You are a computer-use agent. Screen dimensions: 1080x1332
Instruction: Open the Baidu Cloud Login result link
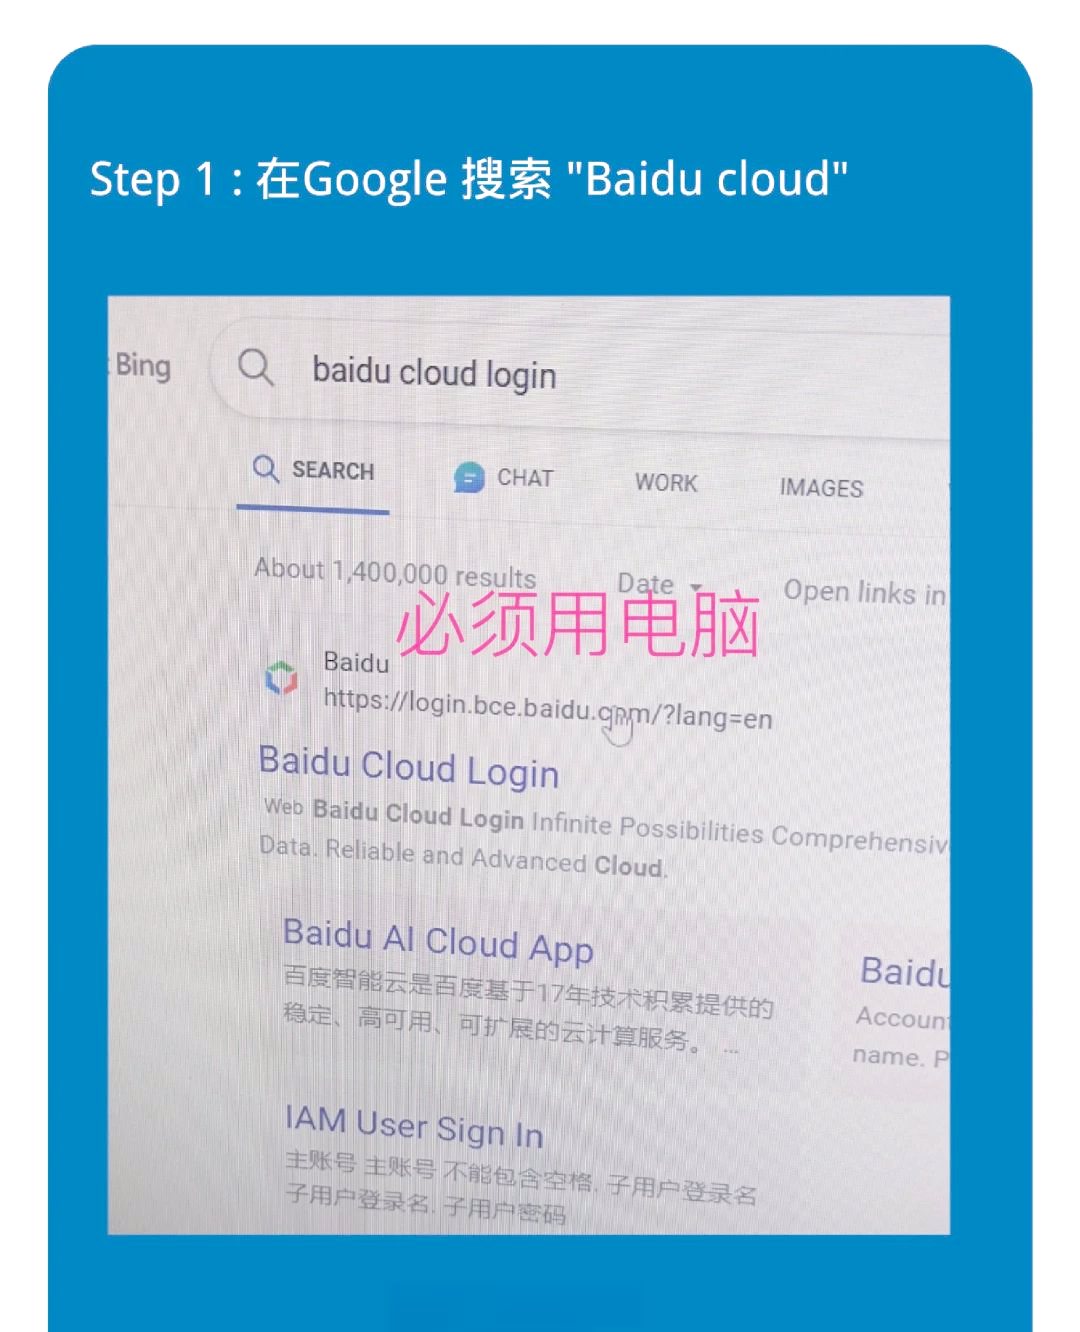(408, 768)
